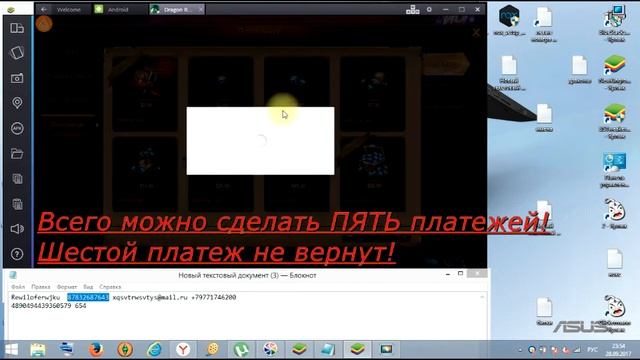Open the Правка menu in Notepad
The width and height of the screenshot is (640, 360).
pos(41,287)
